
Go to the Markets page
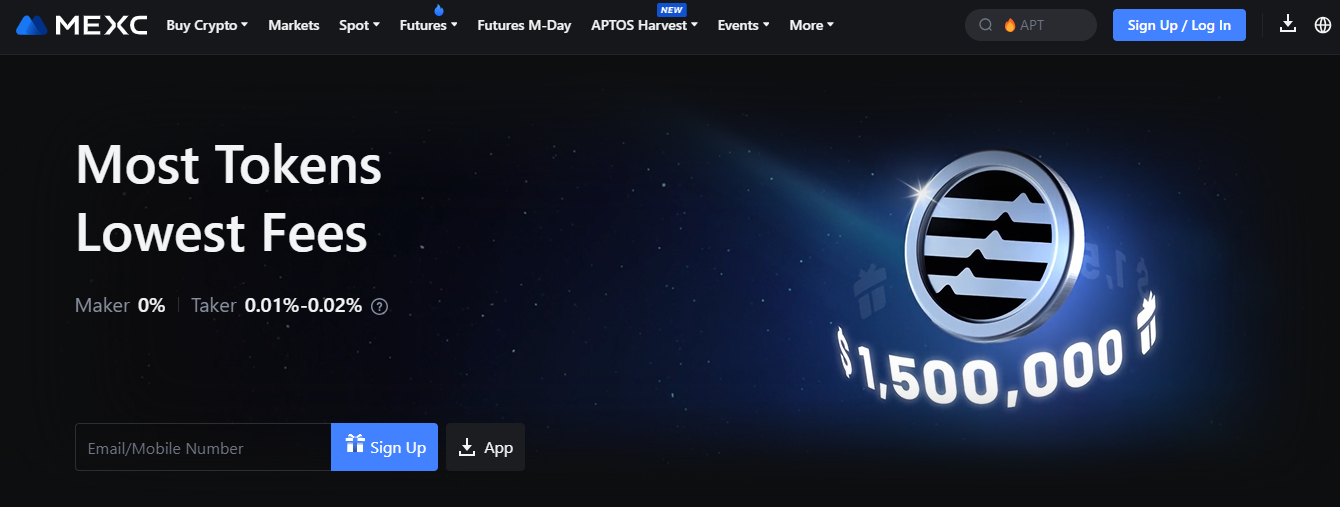pyautogui.click(x=294, y=25)
